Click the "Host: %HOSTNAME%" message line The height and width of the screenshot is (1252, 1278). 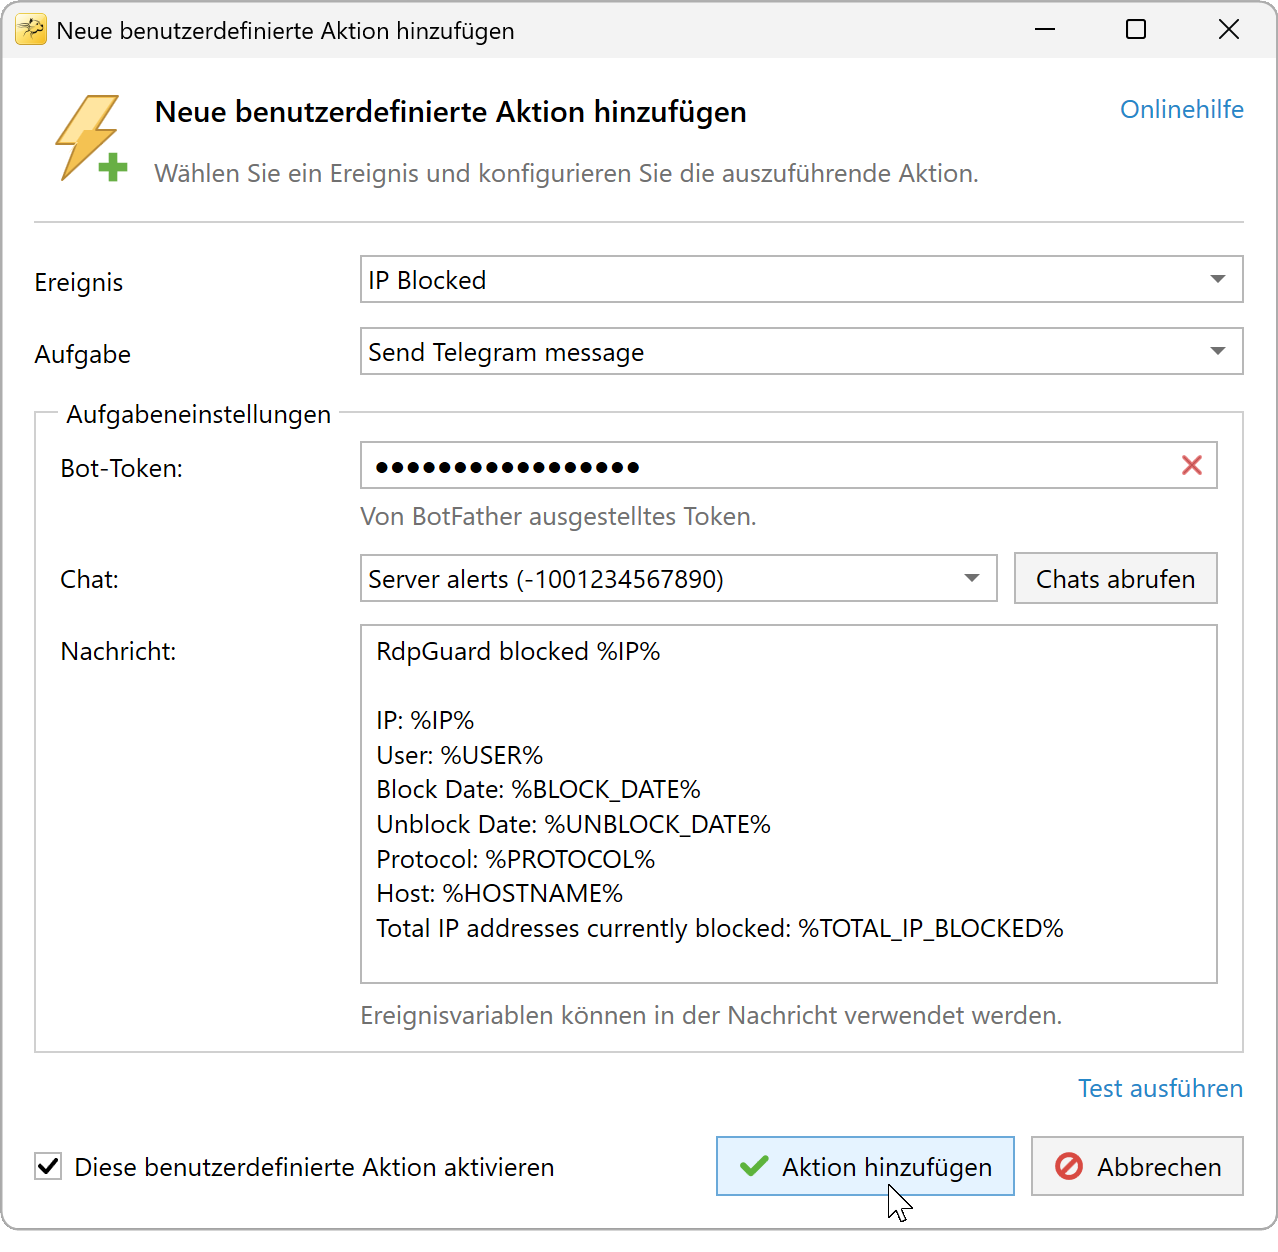(499, 893)
